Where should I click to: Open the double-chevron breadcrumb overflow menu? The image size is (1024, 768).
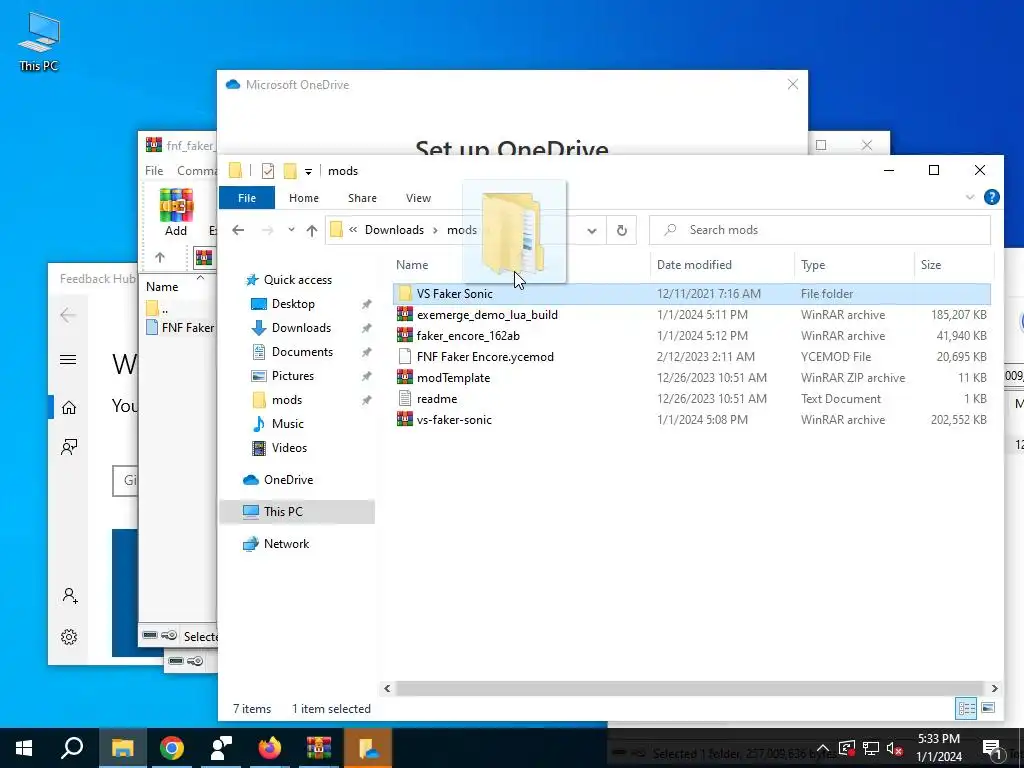pos(353,230)
